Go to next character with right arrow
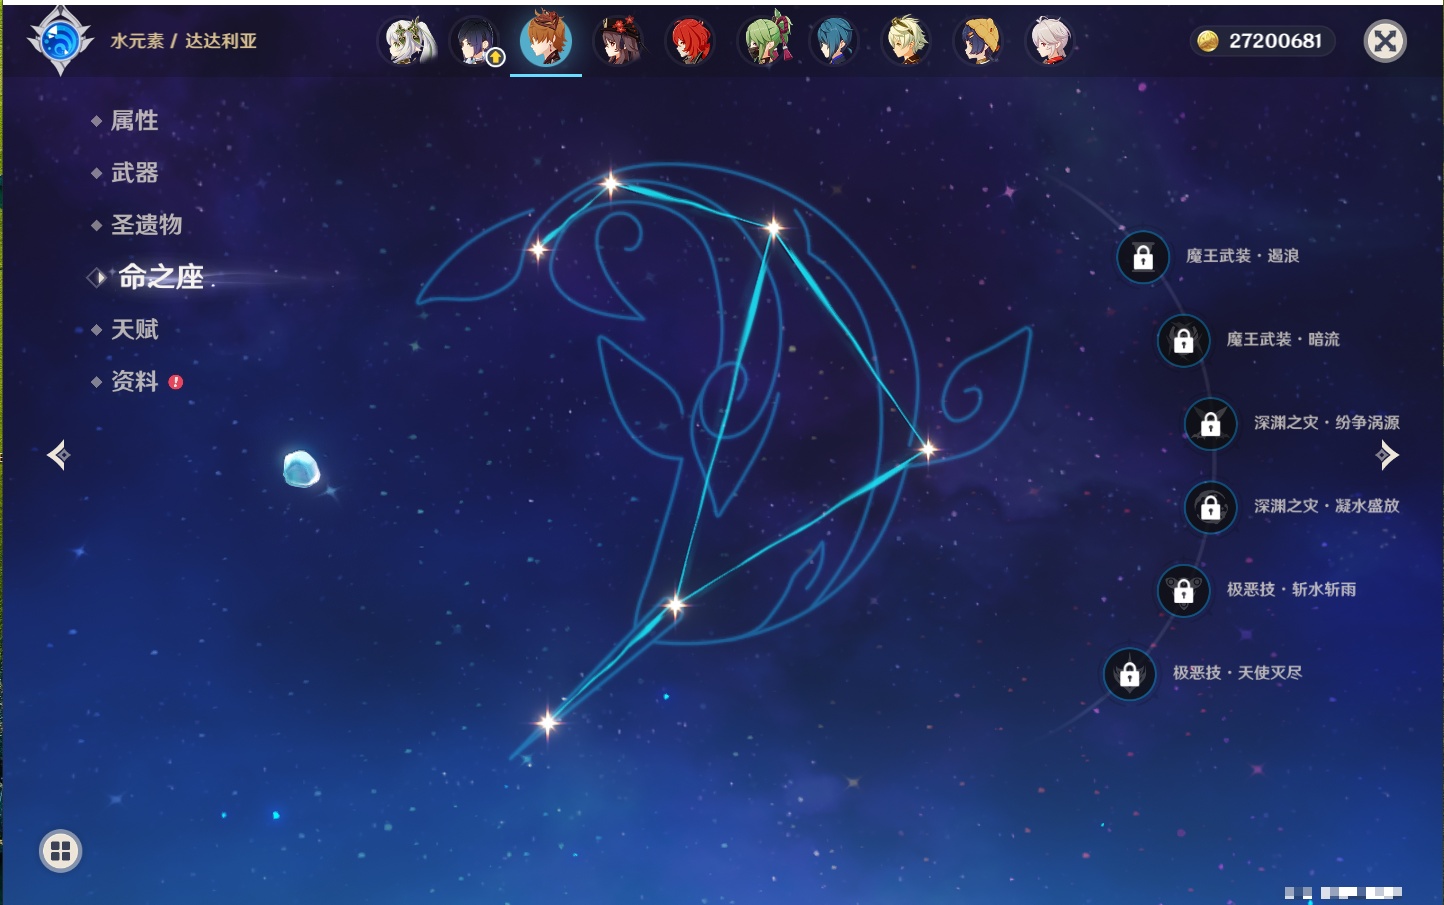The image size is (1444, 905). [x=1386, y=455]
